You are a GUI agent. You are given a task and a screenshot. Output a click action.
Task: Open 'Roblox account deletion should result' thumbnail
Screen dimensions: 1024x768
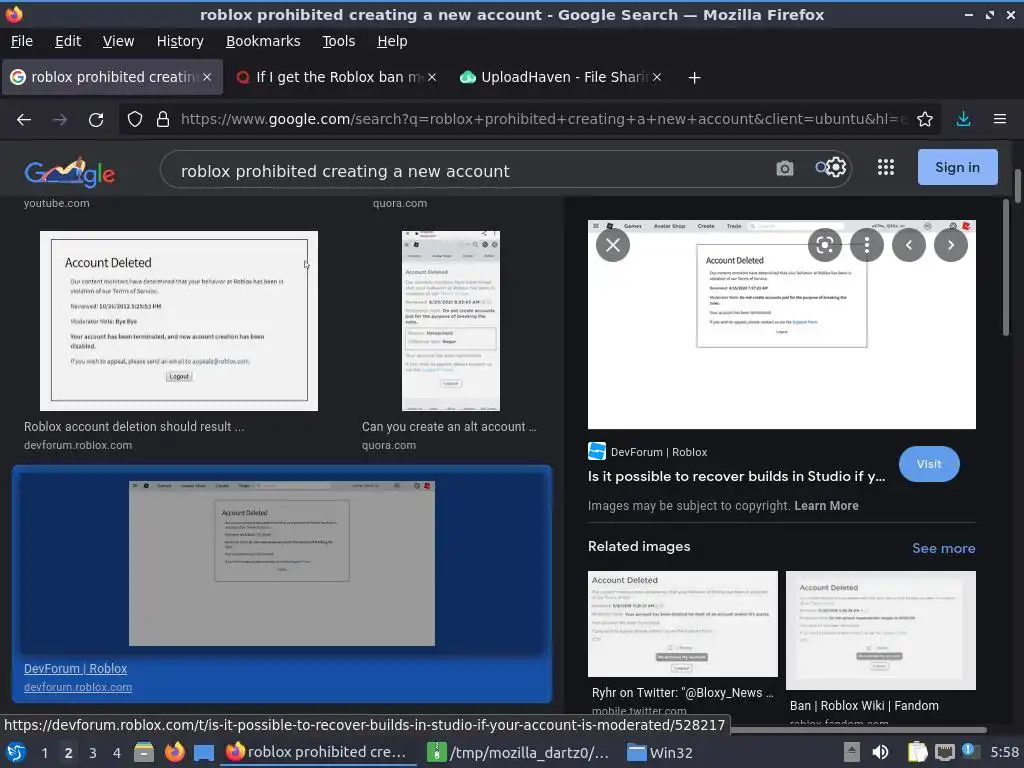point(179,321)
